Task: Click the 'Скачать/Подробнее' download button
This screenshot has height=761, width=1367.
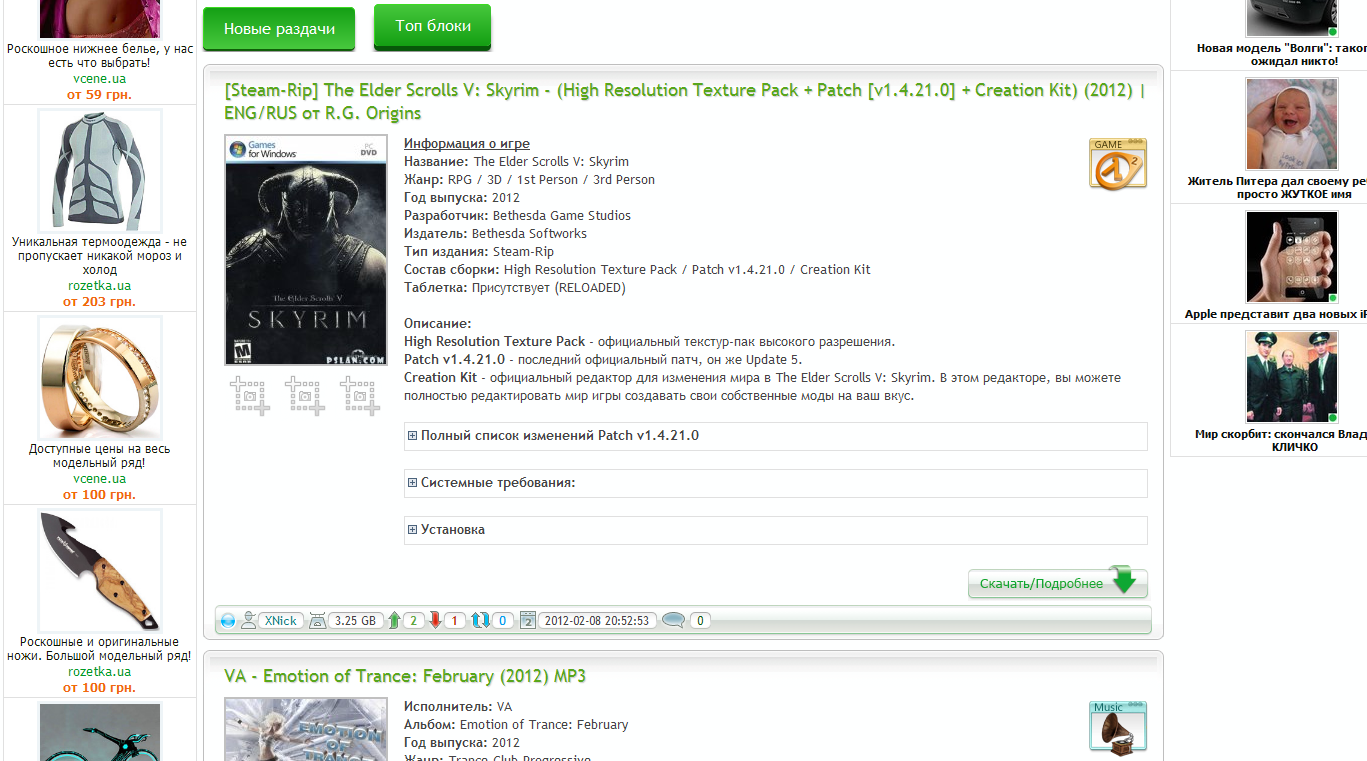Action: click(x=1057, y=583)
